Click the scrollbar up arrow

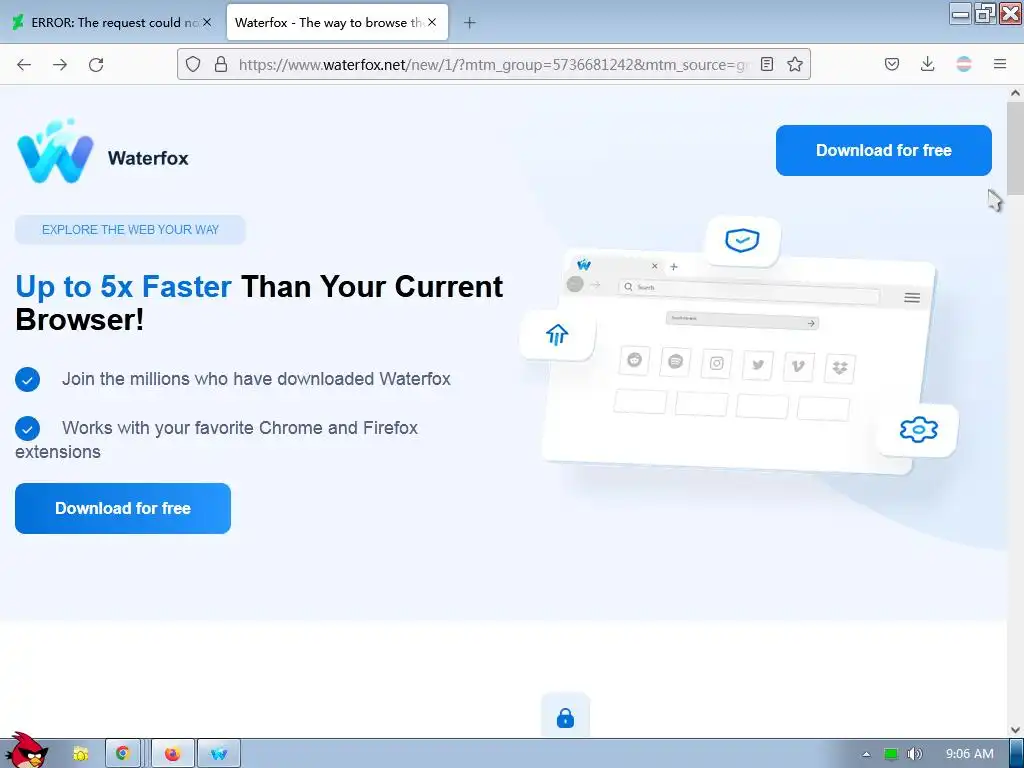[1015, 93]
